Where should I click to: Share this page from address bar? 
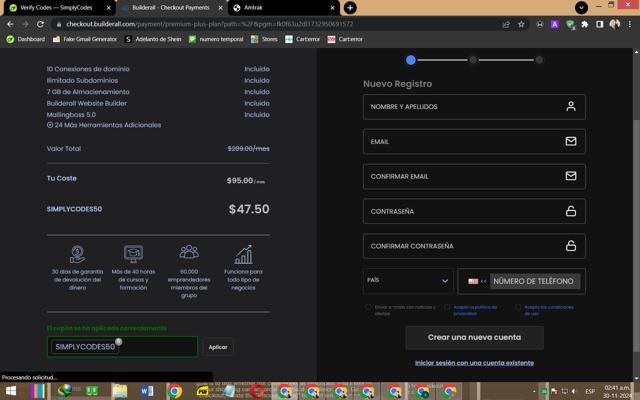[x=506, y=24]
